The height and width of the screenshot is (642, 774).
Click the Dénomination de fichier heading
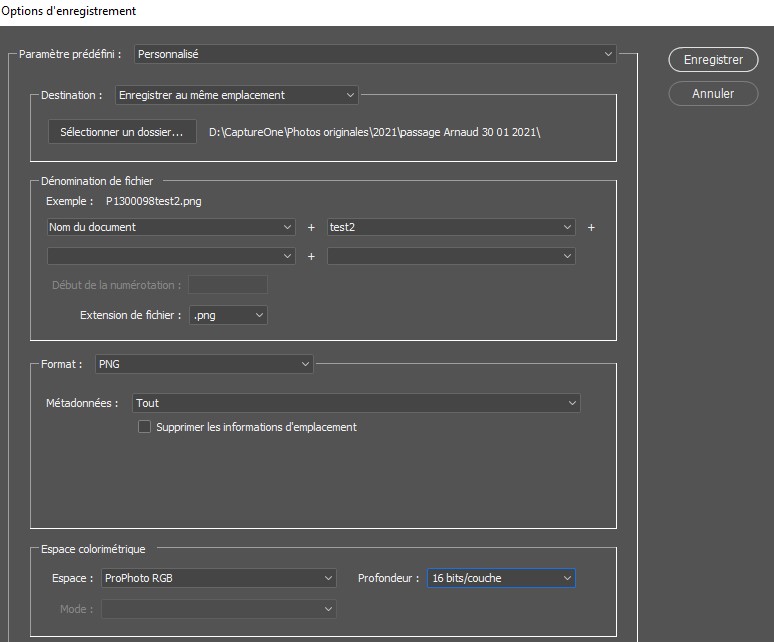tap(97, 181)
